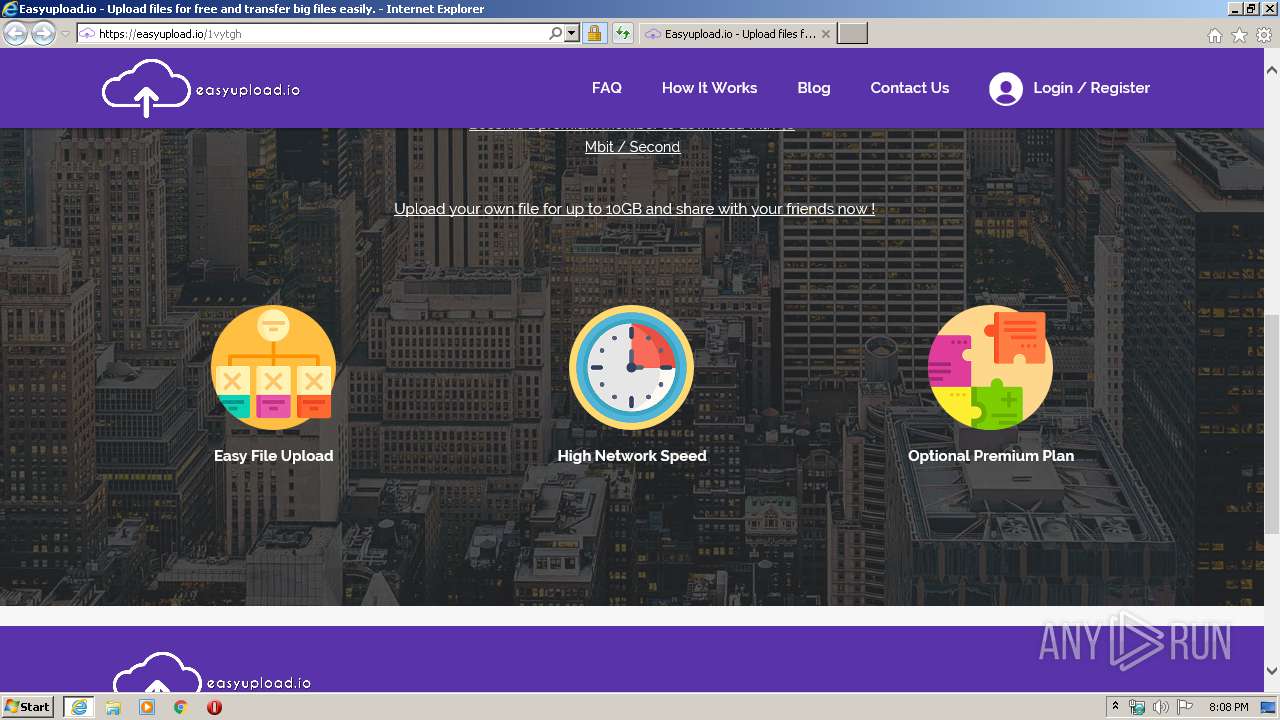Click the search magnifier in address bar
This screenshot has width=1280, height=720.
[x=556, y=34]
